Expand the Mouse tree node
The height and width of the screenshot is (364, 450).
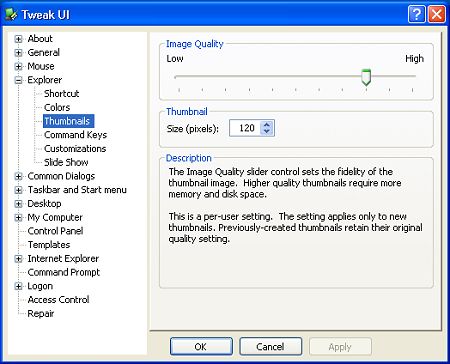pos(18,66)
